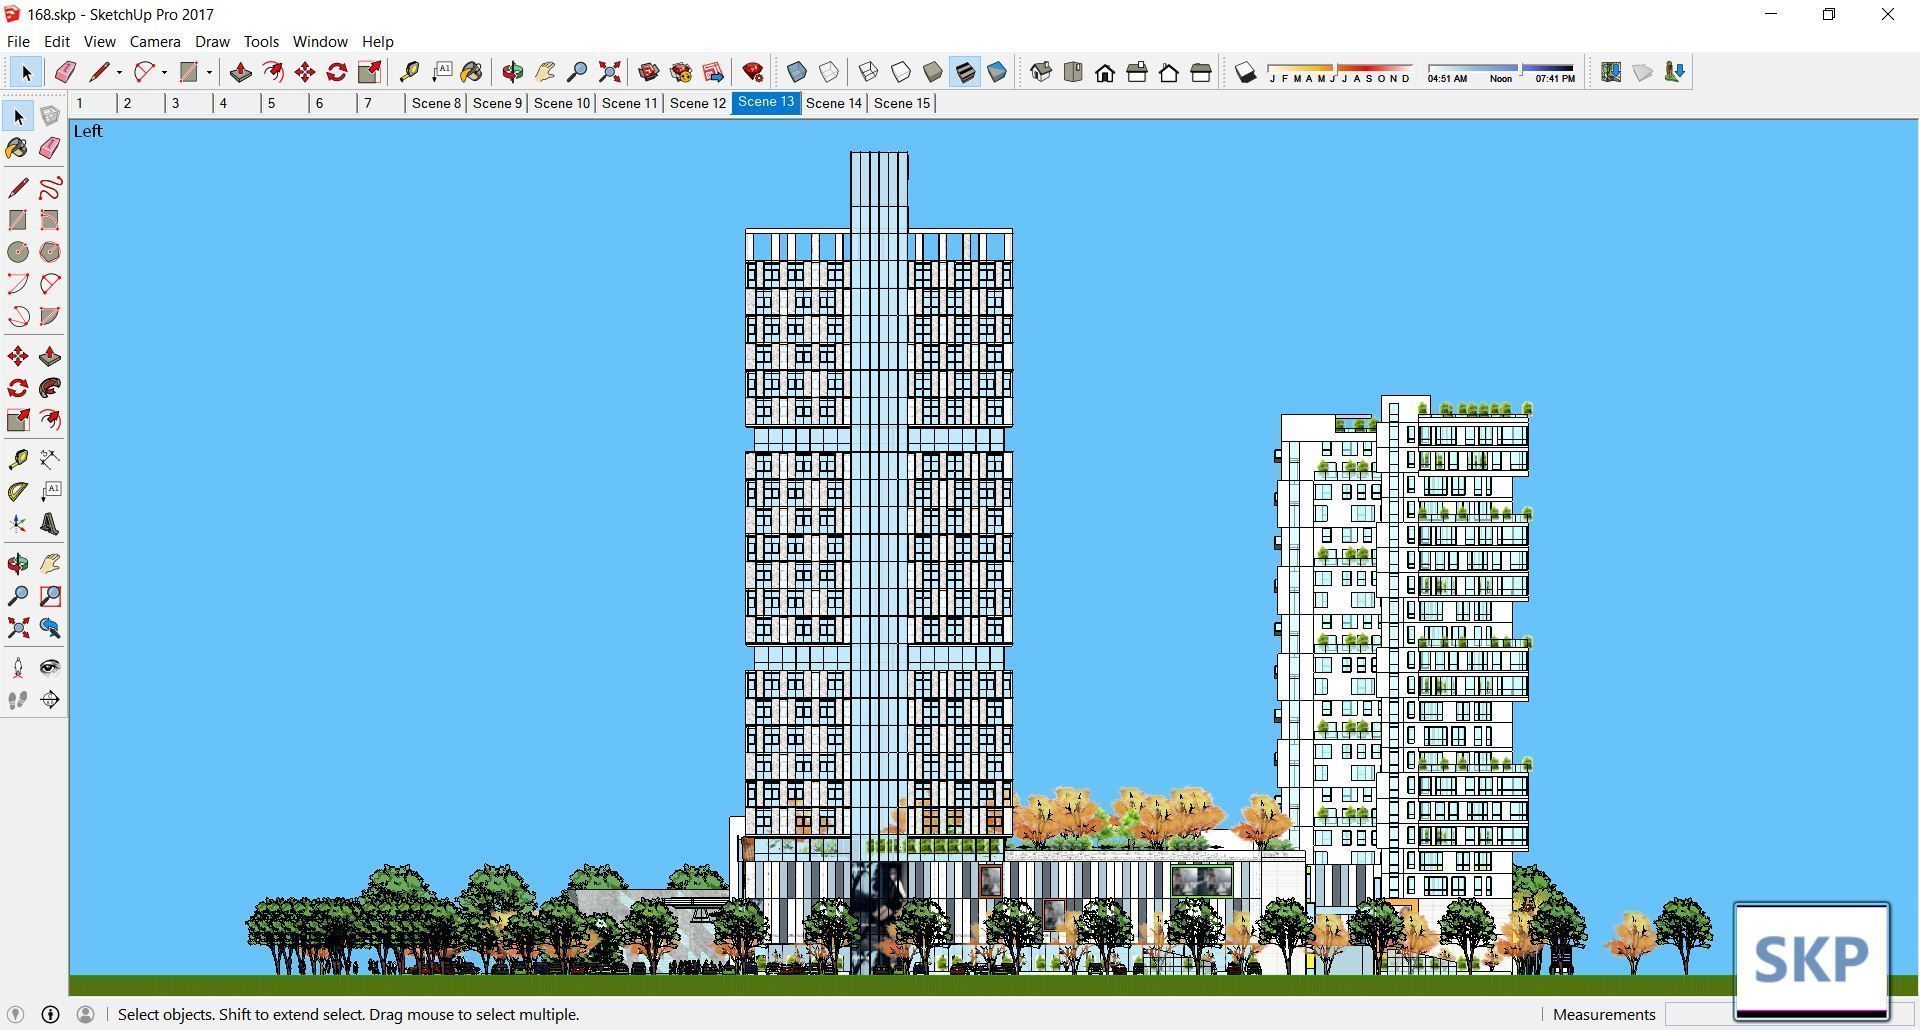The width and height of the screenshot is (1920, 1030).
Task: Toggle Show/Hide Shadows button
Action: (1245, 72)
